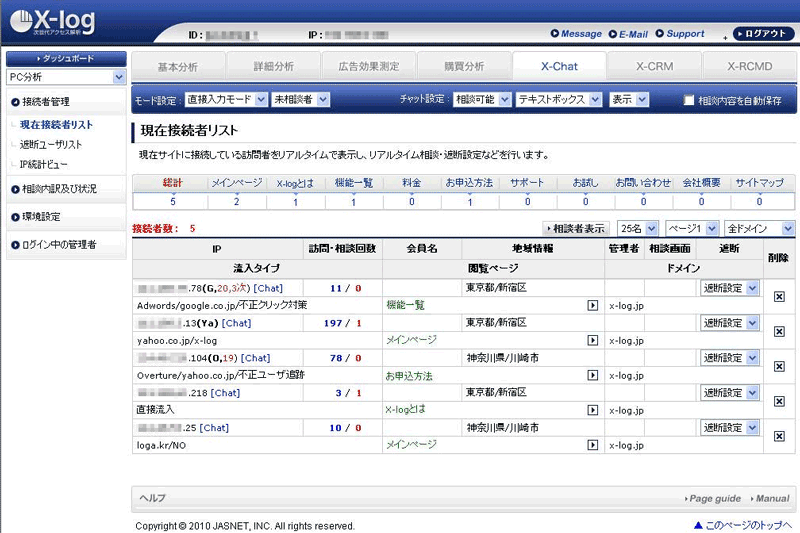Expand the PC分析 selector in sidebar
Screen dimensions: 800x533
click(x=66, y=77)
